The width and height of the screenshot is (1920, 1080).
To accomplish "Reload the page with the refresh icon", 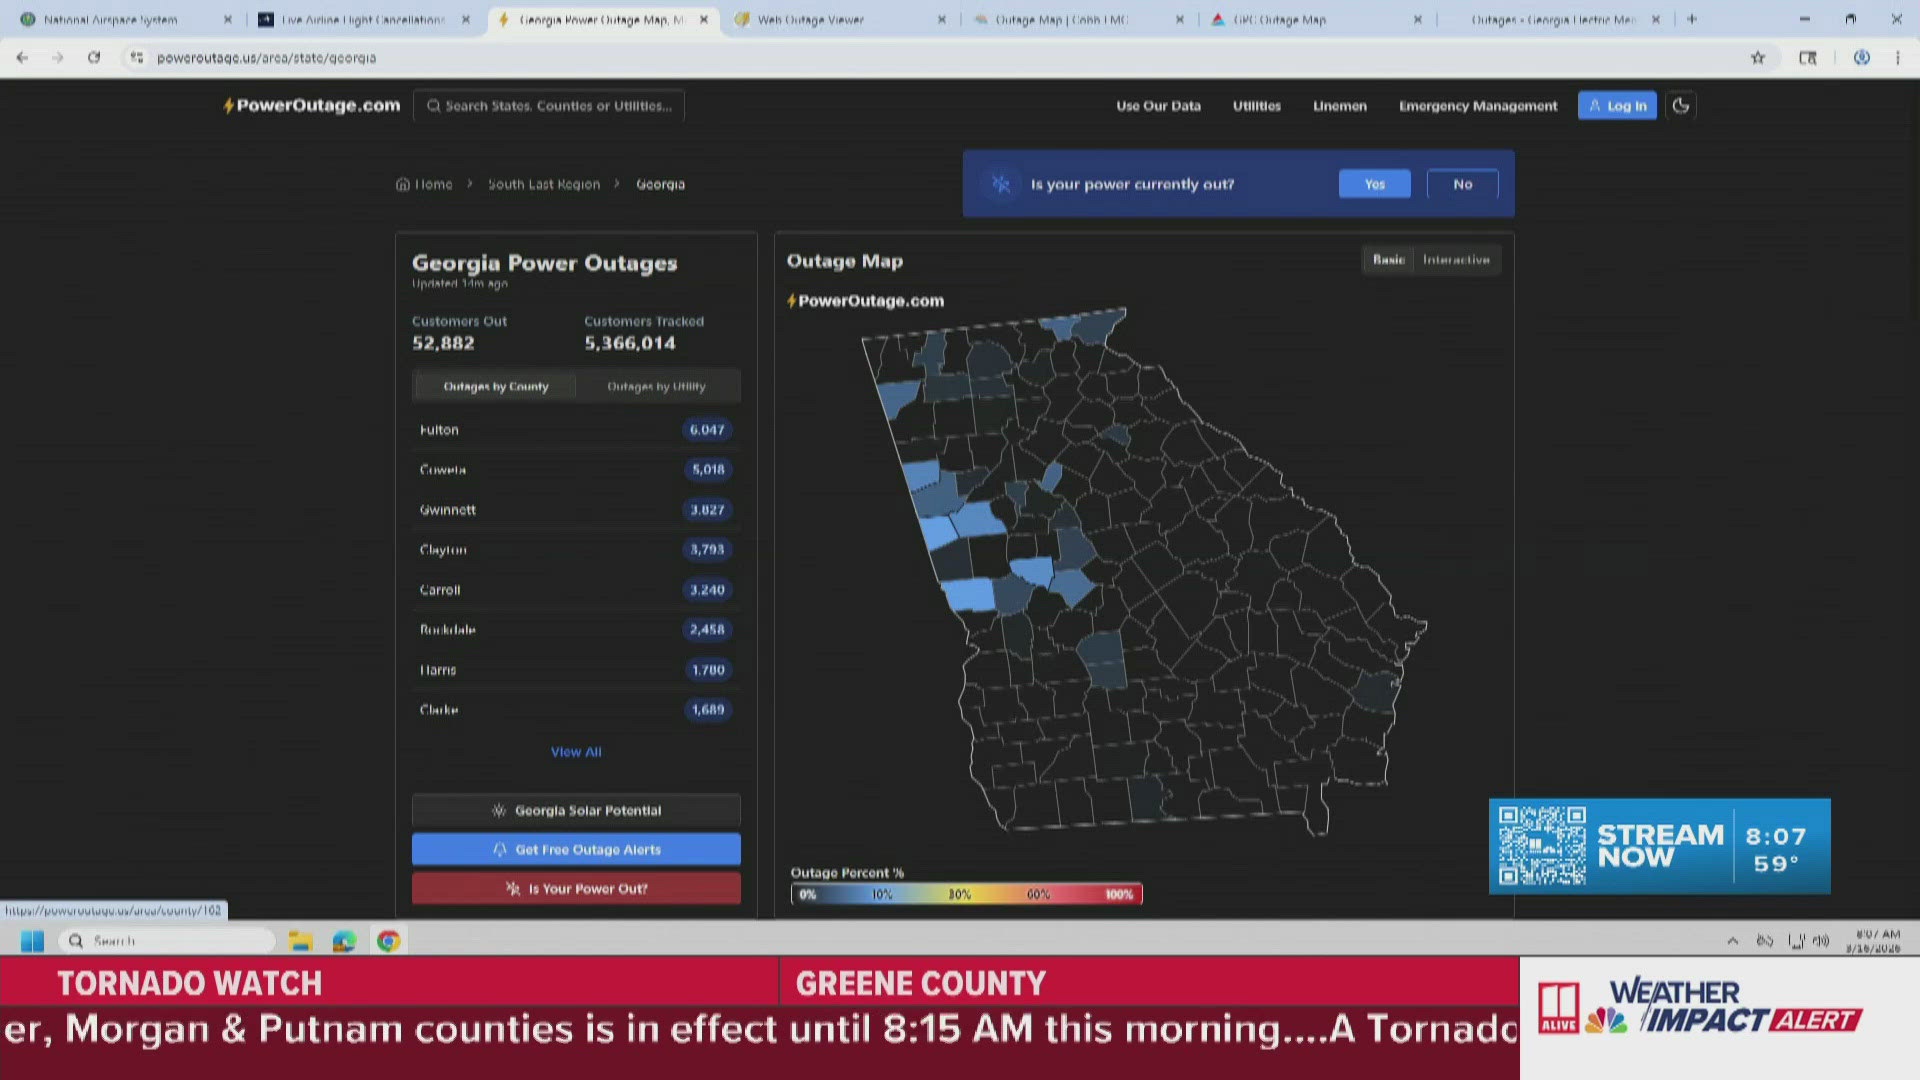I will tap(94, 58).
